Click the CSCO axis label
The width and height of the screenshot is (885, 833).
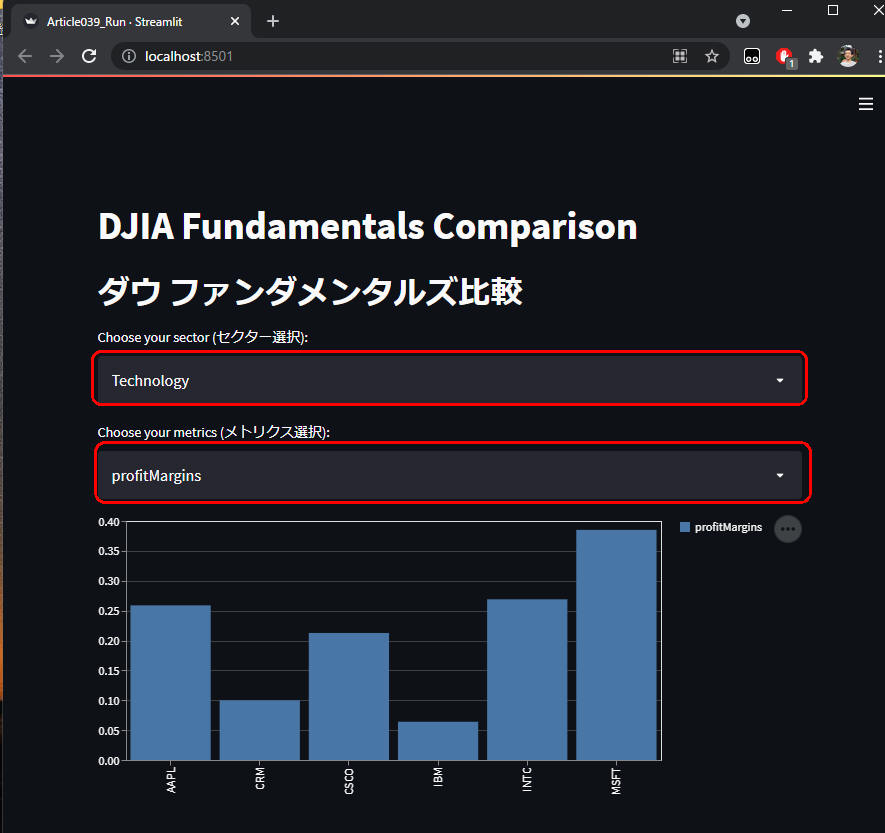(x=349, y=781)
